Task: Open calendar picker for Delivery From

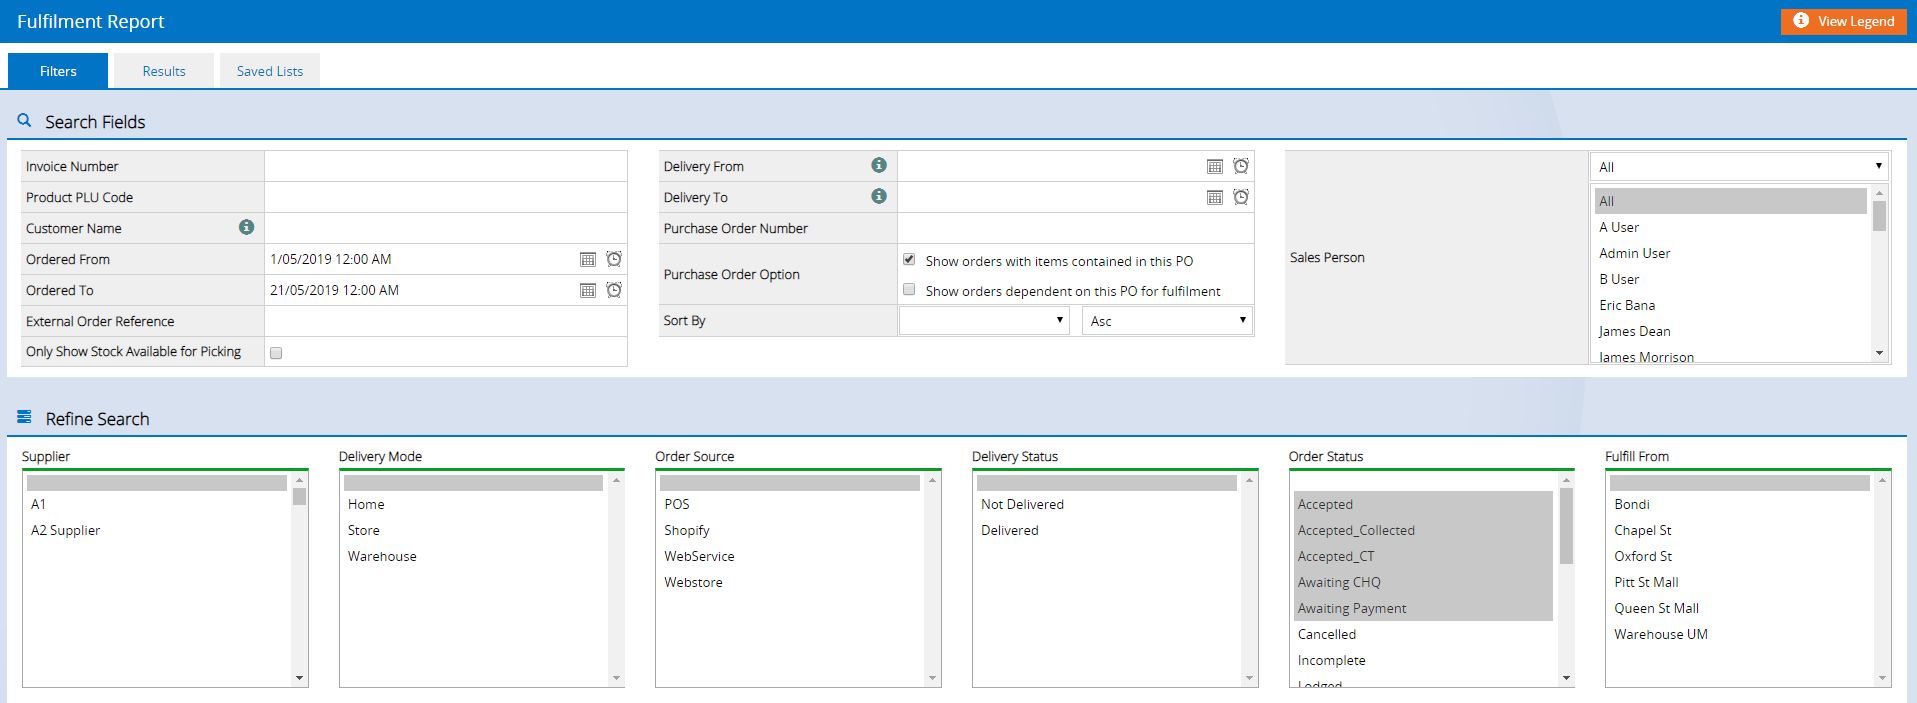Action: (1215, 167)
